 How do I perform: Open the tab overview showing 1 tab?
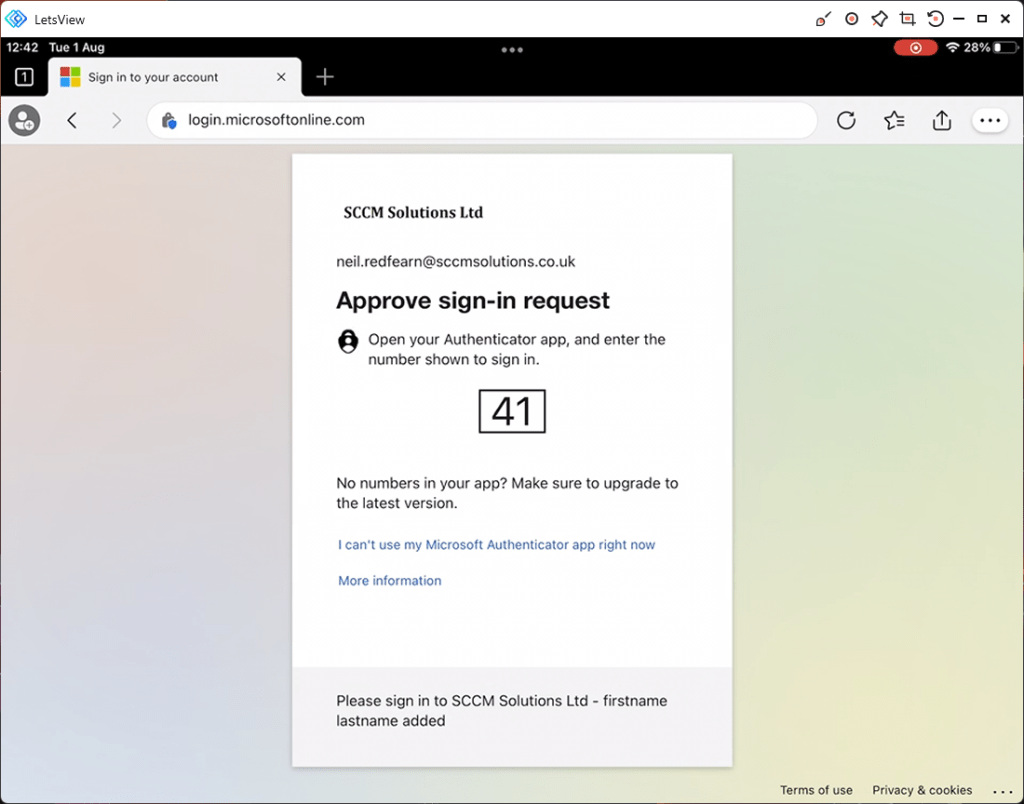tap(24, 77)
